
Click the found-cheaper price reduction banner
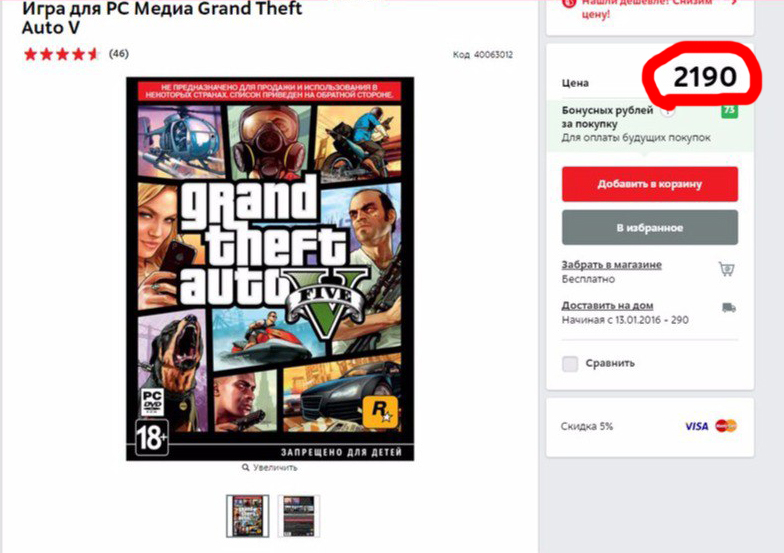(650, 9)
